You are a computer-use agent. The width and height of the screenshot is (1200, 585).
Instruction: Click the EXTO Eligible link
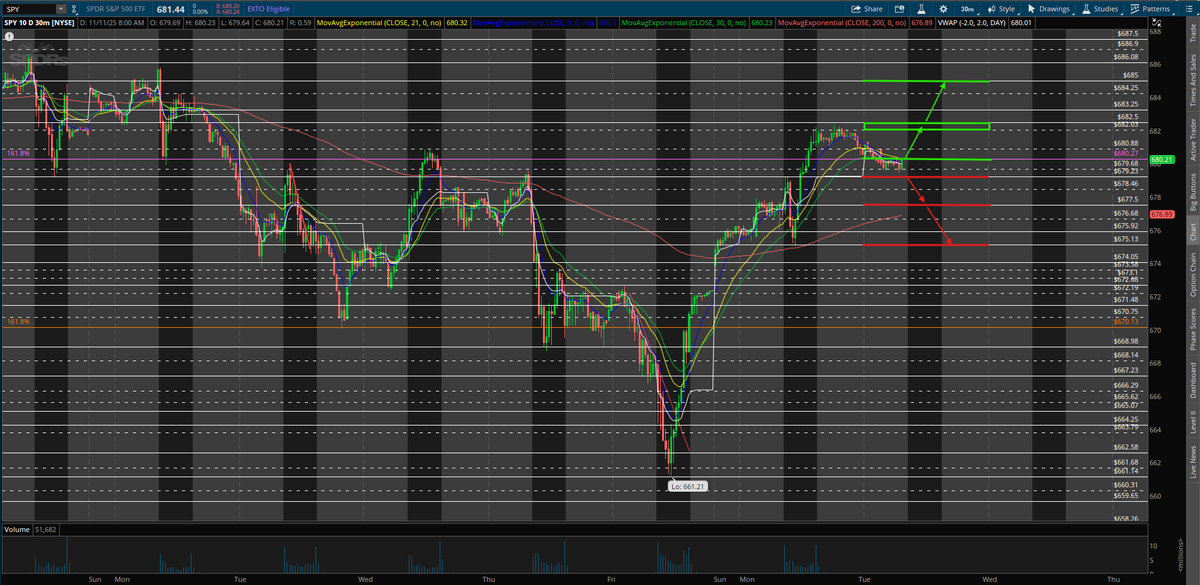pos(267,8)
